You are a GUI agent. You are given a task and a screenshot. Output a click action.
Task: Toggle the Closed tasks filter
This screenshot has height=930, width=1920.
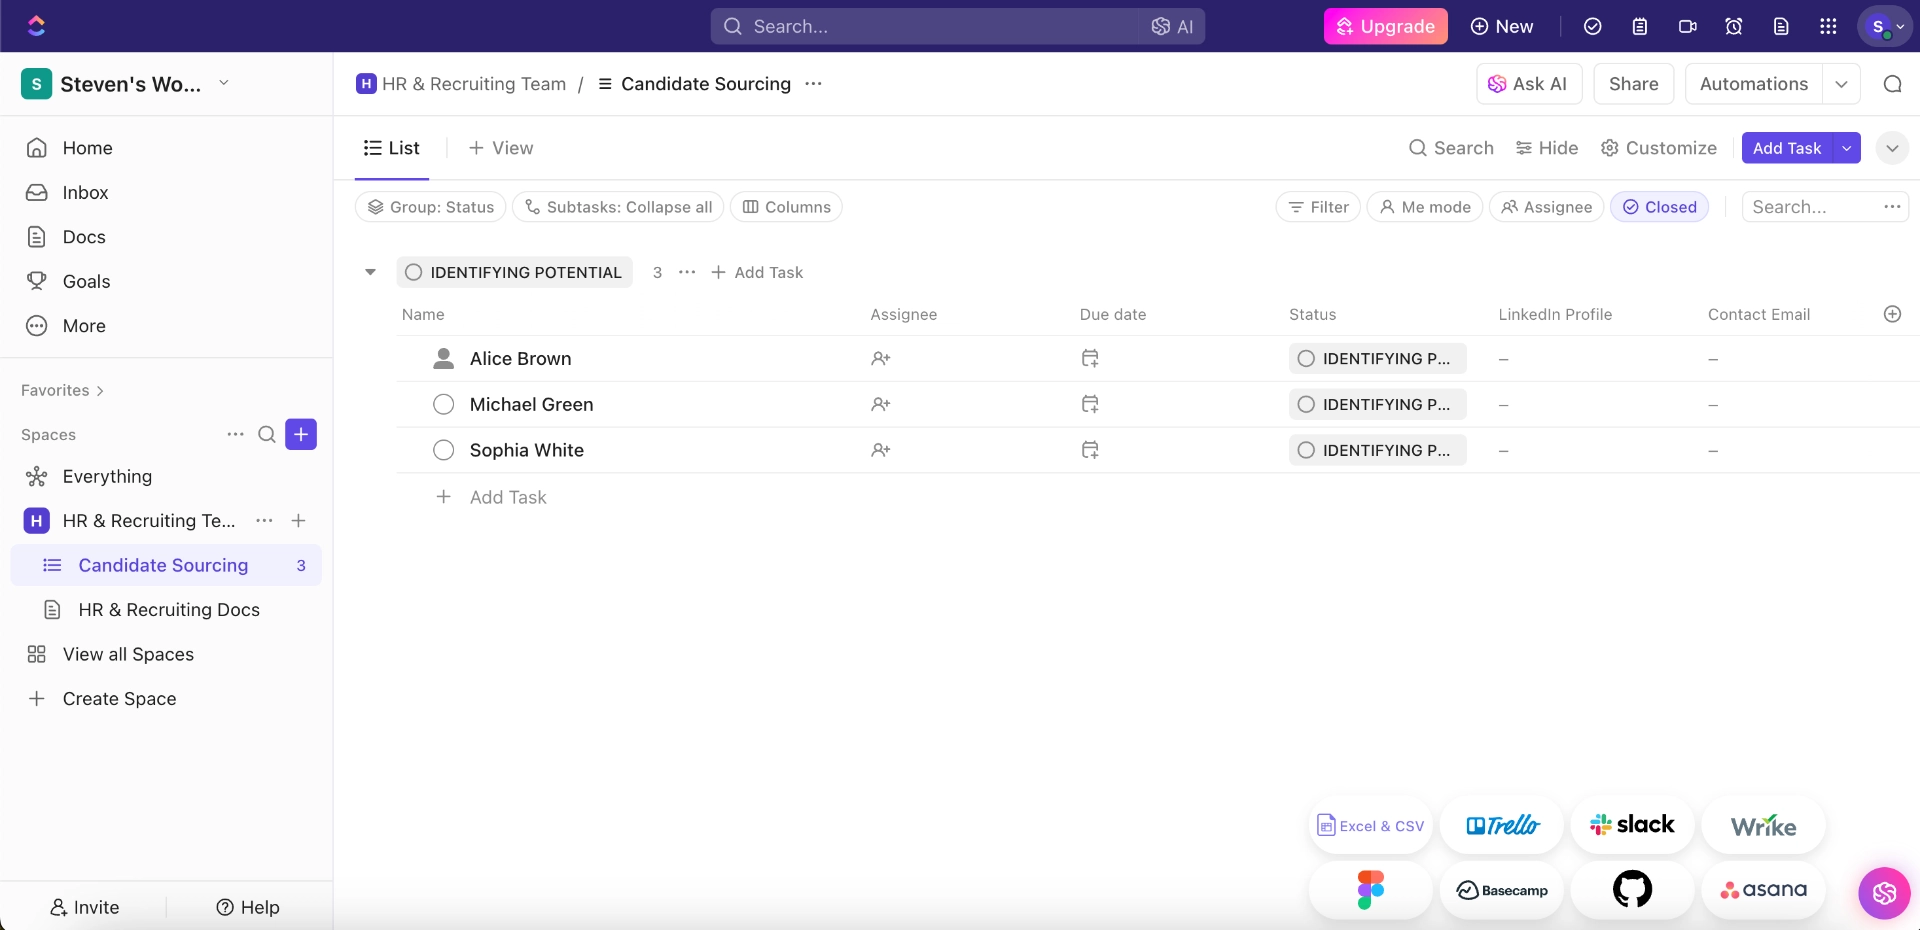[x=1659, y=207]
